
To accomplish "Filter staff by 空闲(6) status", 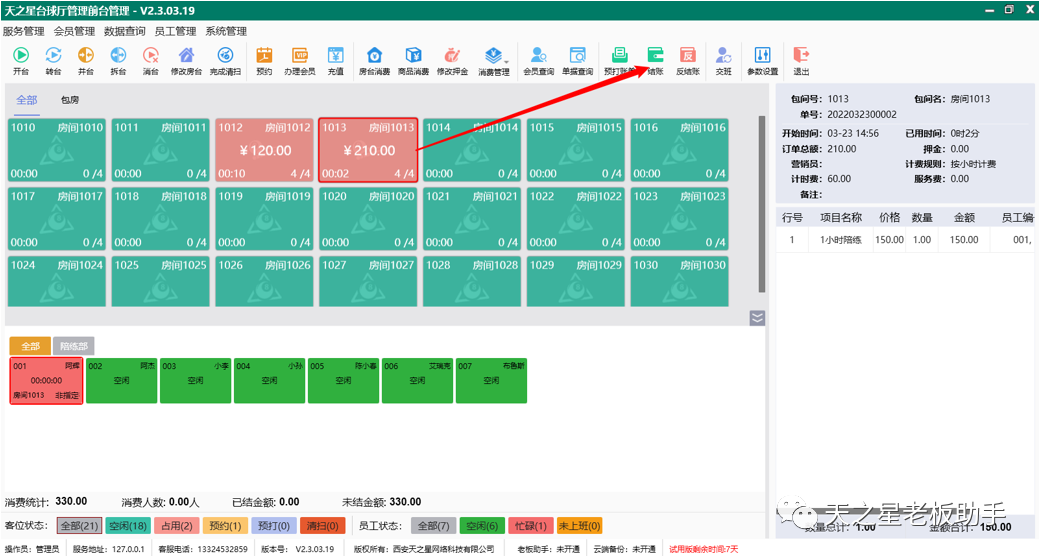I will pyautogui.click(x=482, y=526).
